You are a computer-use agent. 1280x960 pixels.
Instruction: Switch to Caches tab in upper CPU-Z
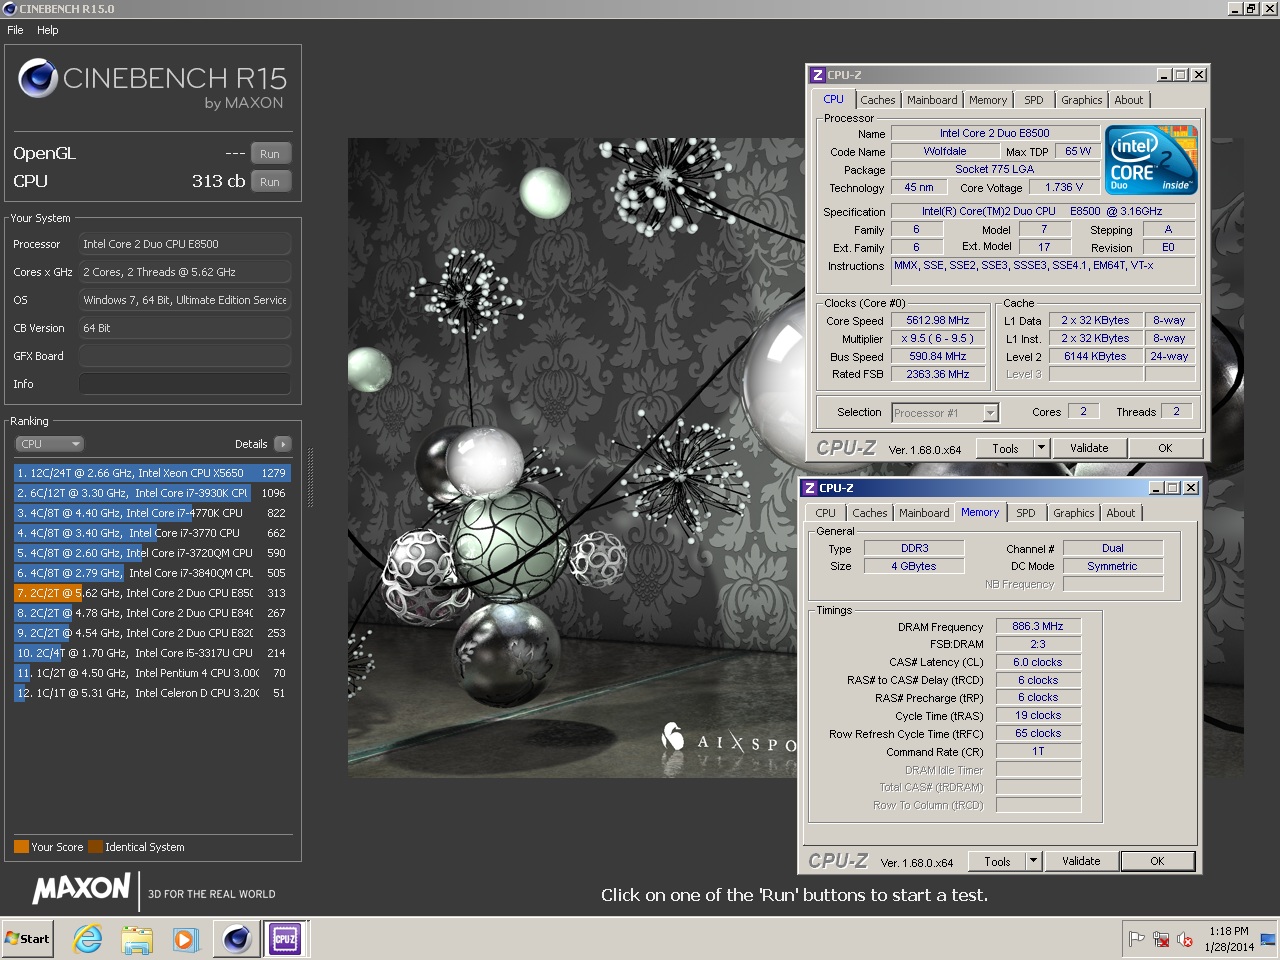(x=878, y=100)
